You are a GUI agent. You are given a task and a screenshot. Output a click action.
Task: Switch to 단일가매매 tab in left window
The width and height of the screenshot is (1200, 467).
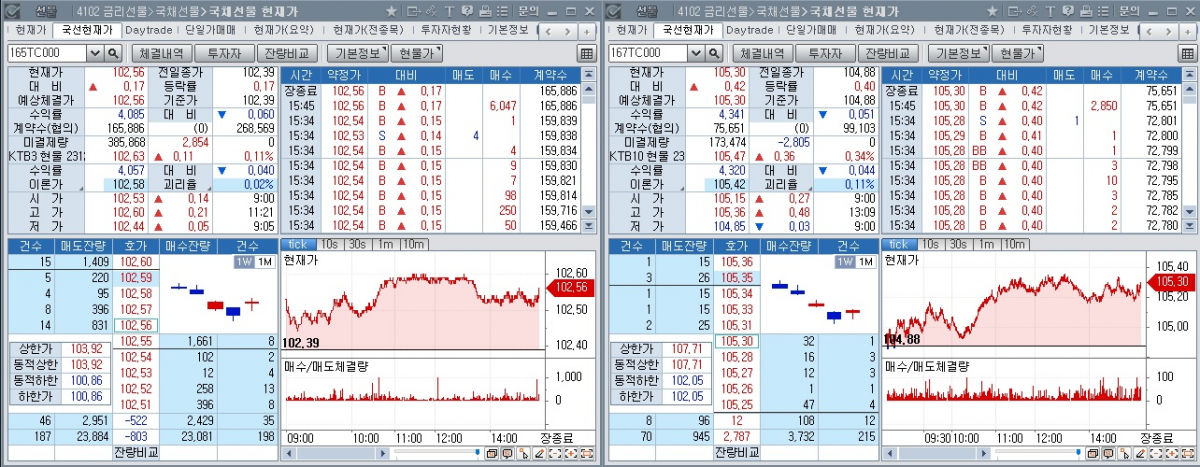click(x=210, y=30)
